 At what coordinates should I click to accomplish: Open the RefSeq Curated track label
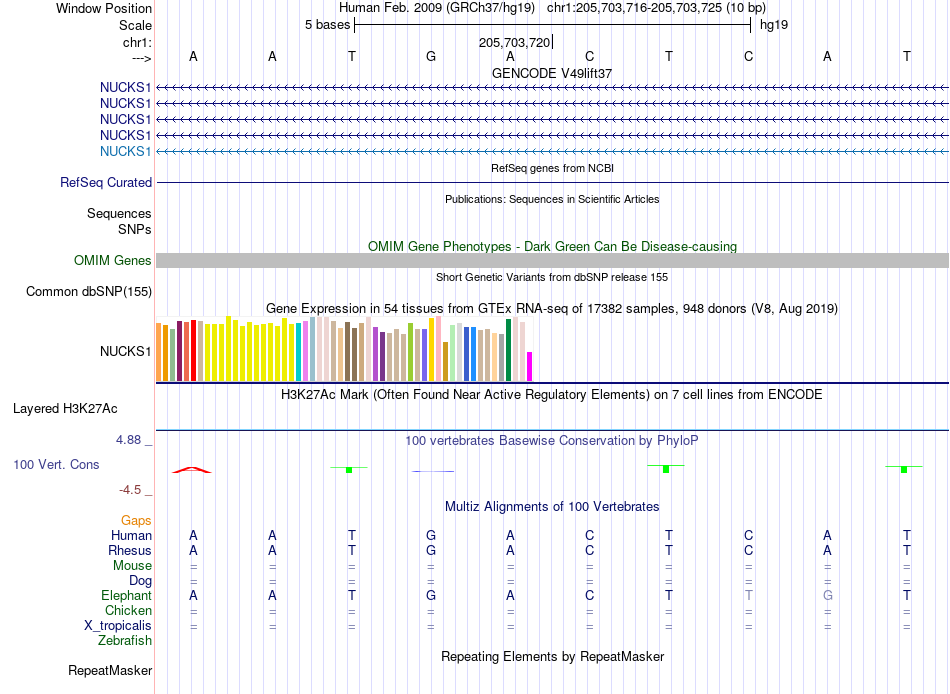(106, 182)
